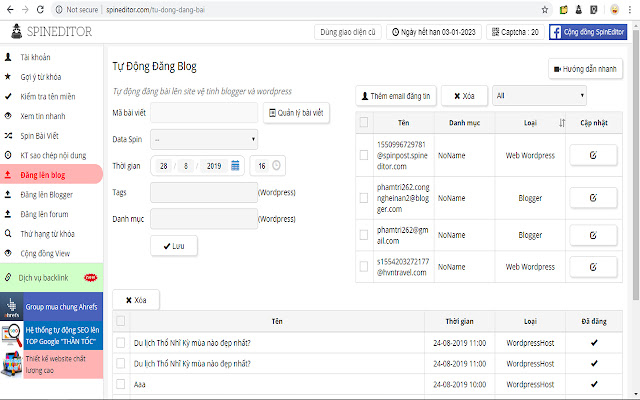Tick checkbox for phamtri262@gmail.com row
The height and width of the screenshot is (400, 640).
tap(364, 233)
